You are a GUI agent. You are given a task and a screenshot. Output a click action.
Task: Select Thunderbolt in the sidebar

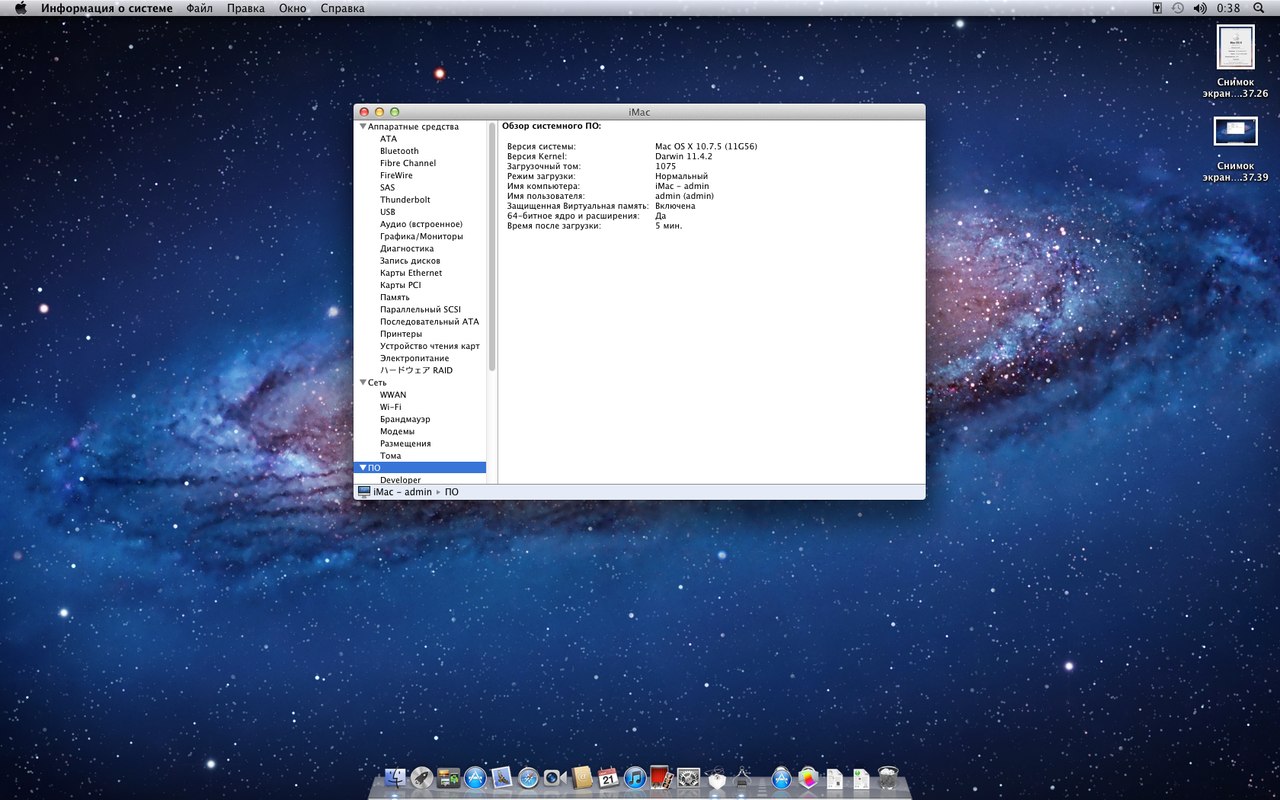(405, 200)
